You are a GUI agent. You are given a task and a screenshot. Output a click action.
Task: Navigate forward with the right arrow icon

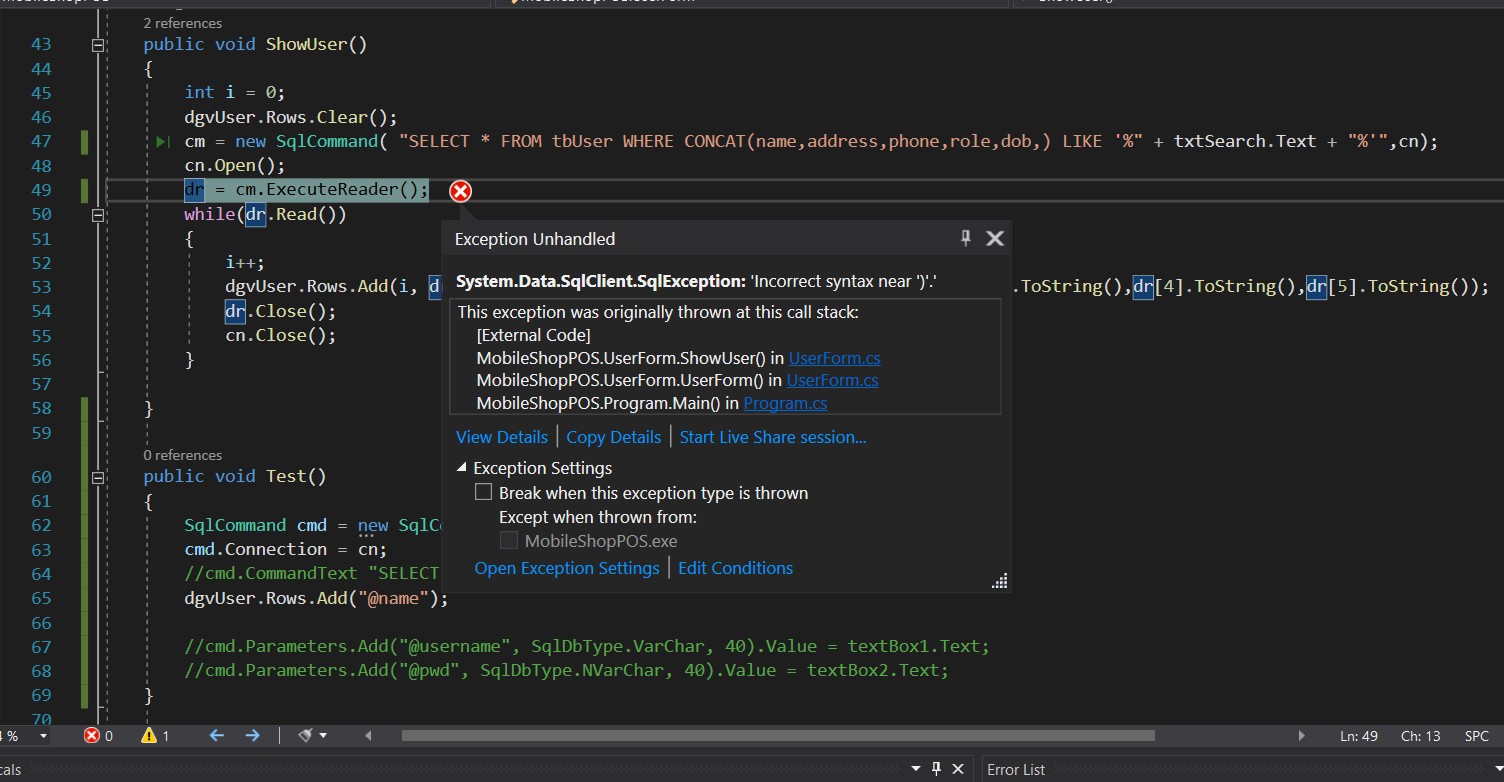pos(252,736)
